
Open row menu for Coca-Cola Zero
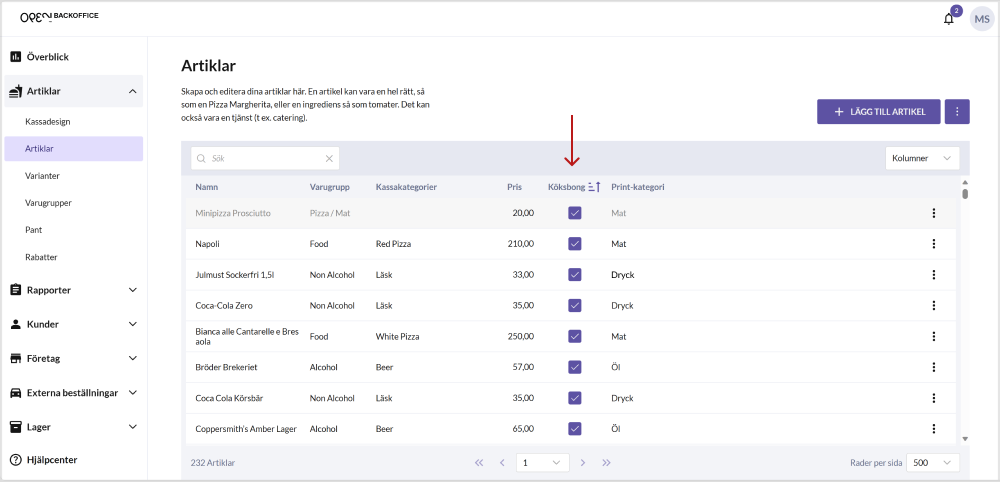(933, 306)
